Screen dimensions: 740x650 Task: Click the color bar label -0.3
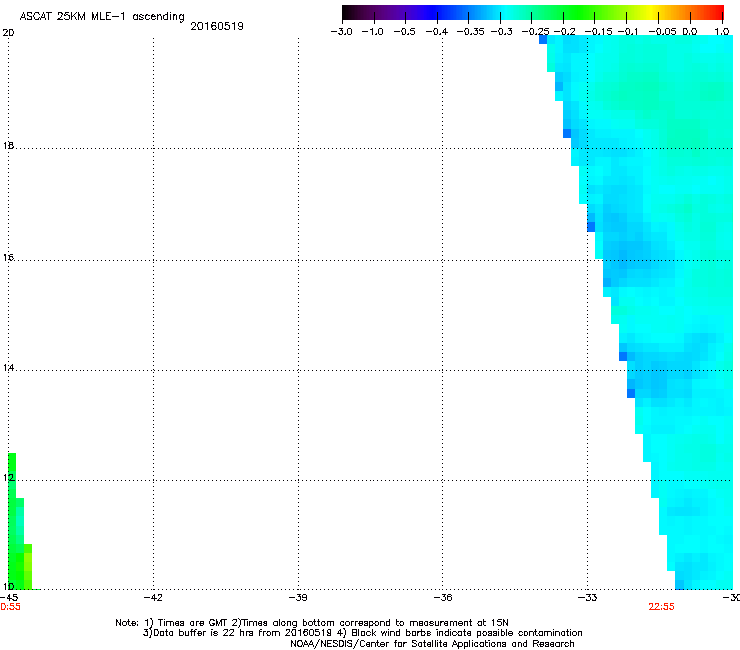point(502,32)
